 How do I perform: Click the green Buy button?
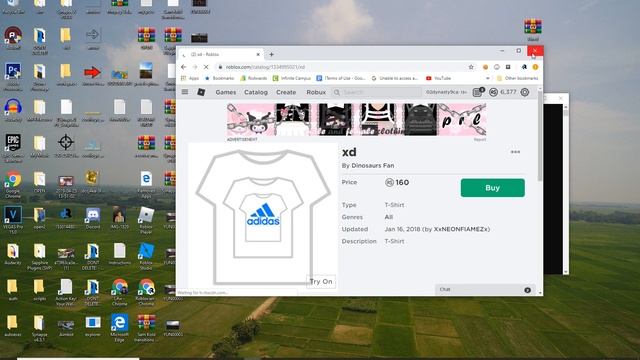pos(492,188)
